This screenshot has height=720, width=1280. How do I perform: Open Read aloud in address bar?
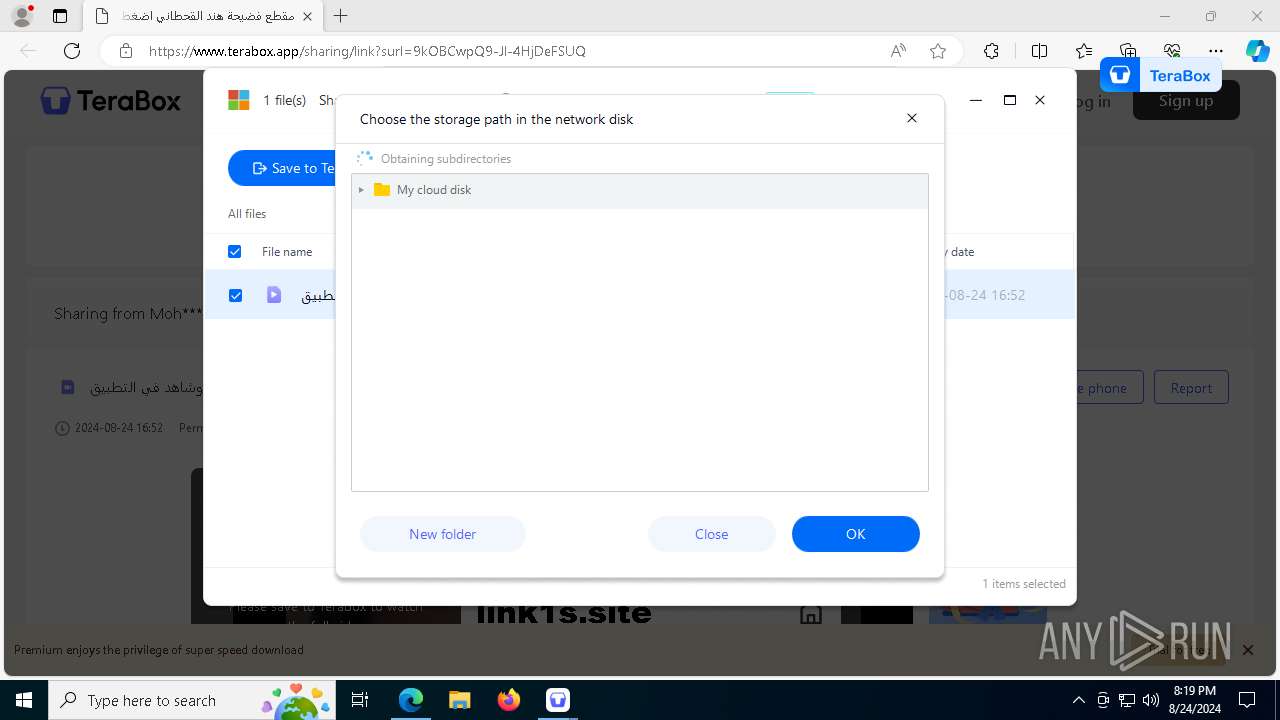point(898,51)
